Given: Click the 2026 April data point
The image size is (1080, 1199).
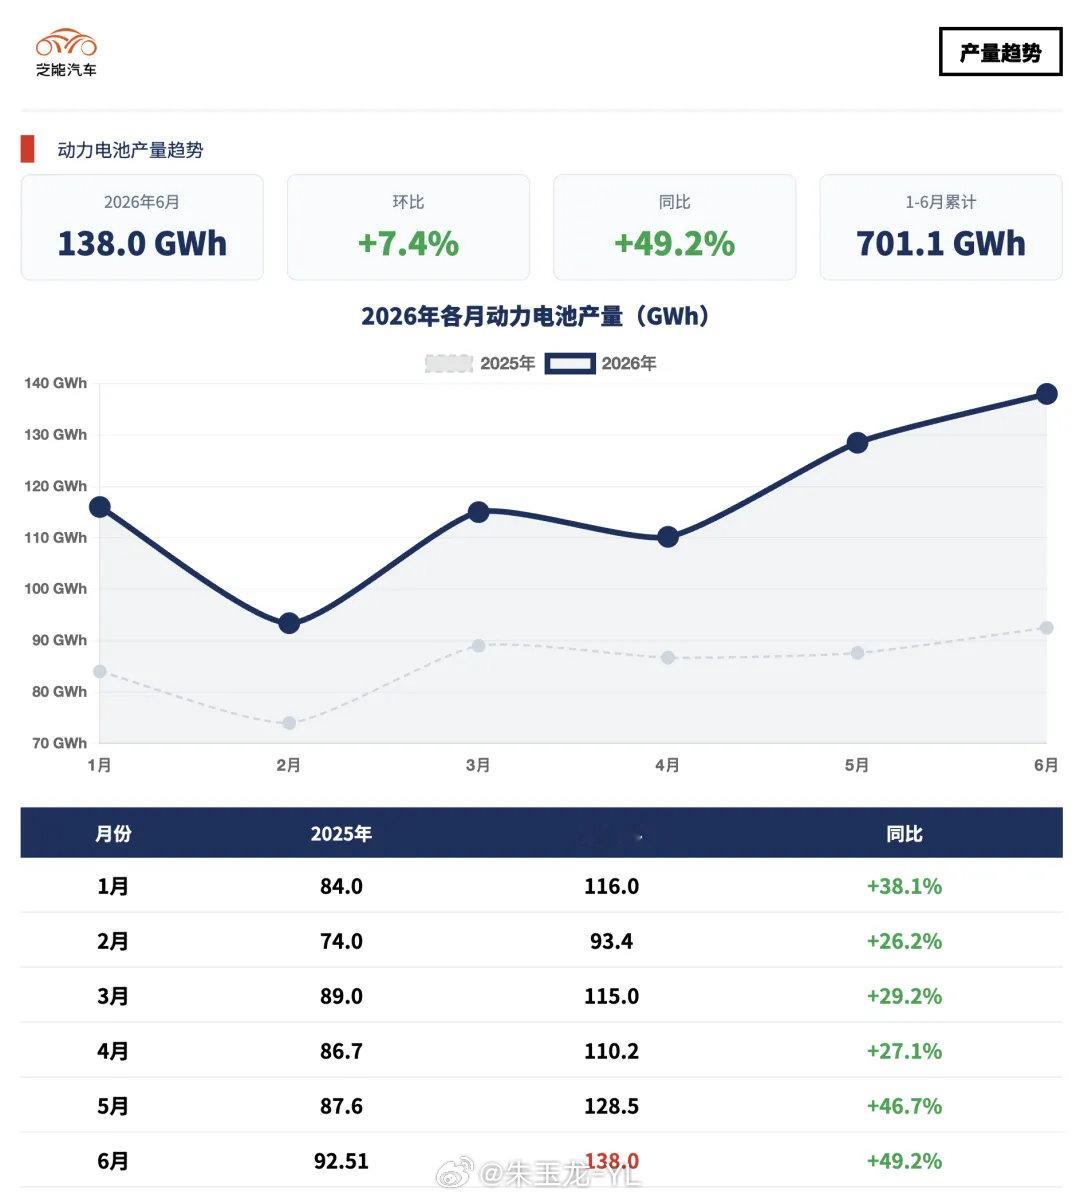Looking at the screenshot, I should point(668,537).
